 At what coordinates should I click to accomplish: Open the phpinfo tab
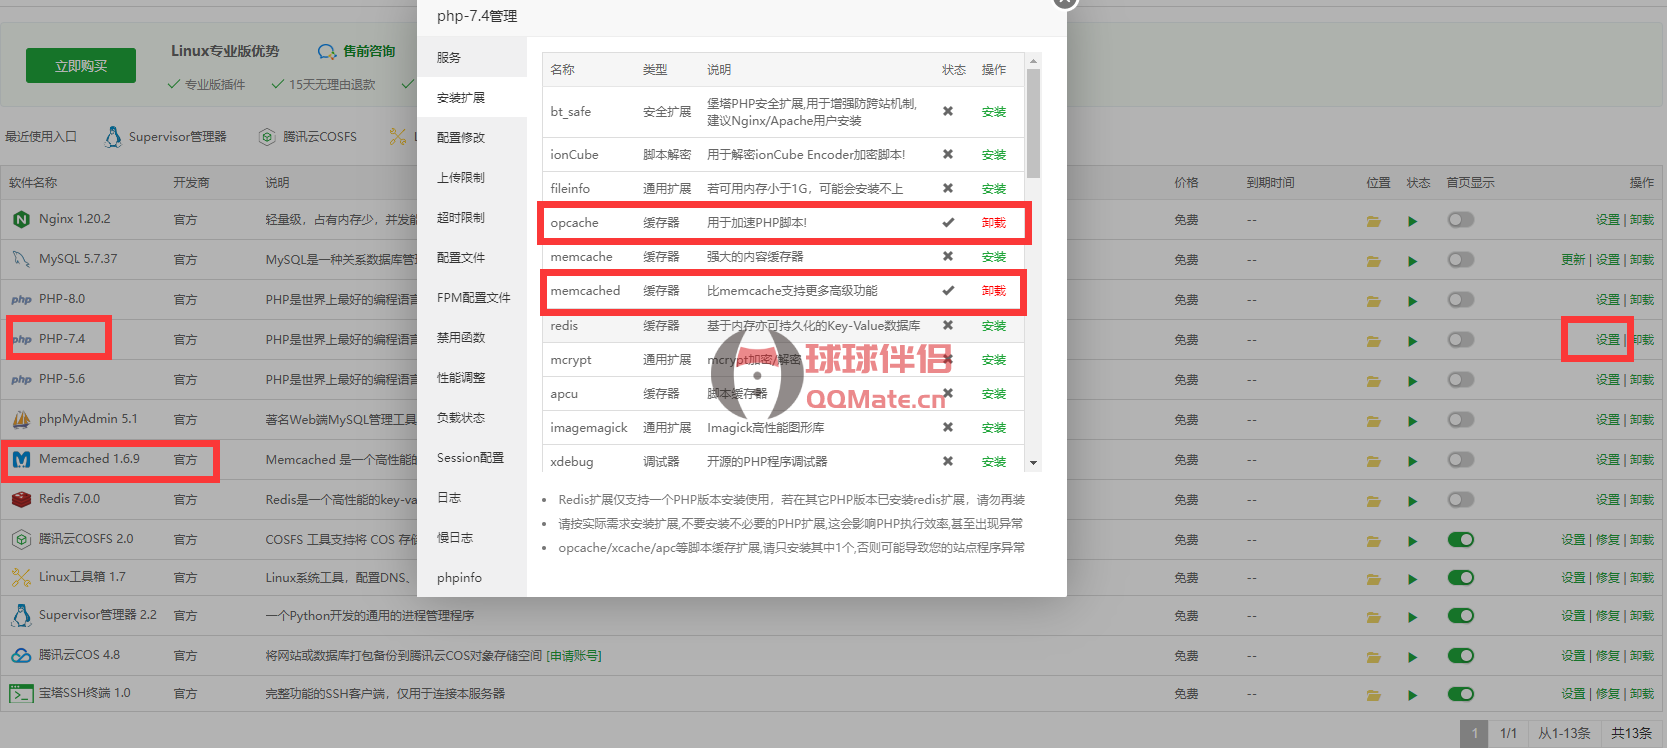point(472,577)
